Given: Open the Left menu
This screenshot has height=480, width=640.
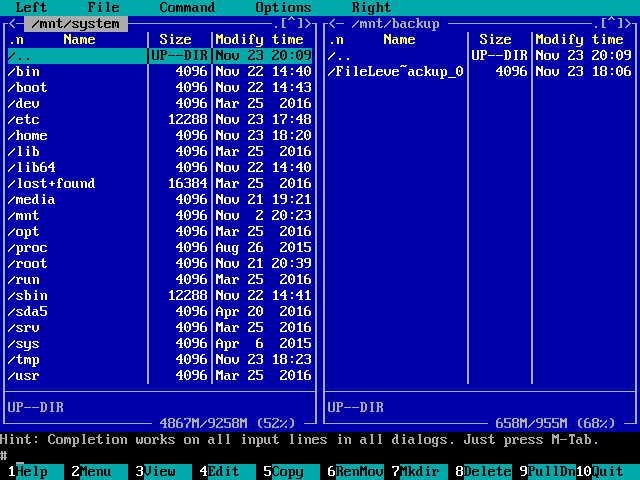Looking at the screenshot, I should point(31,7).
